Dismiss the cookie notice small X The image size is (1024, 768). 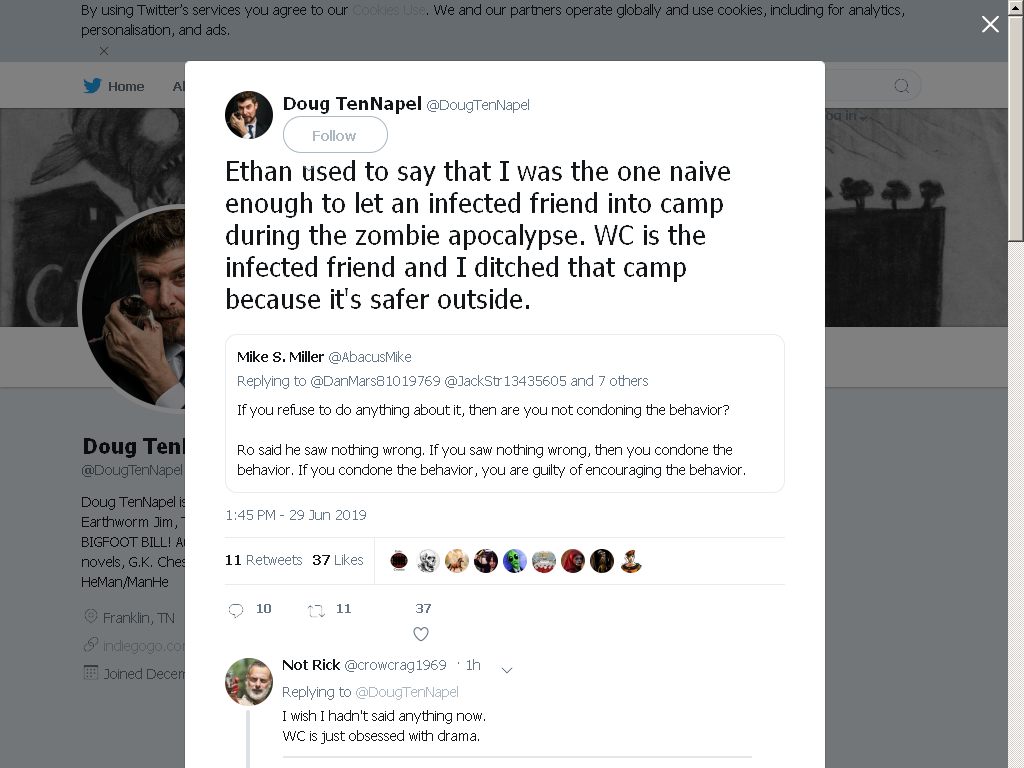[104, 50]
